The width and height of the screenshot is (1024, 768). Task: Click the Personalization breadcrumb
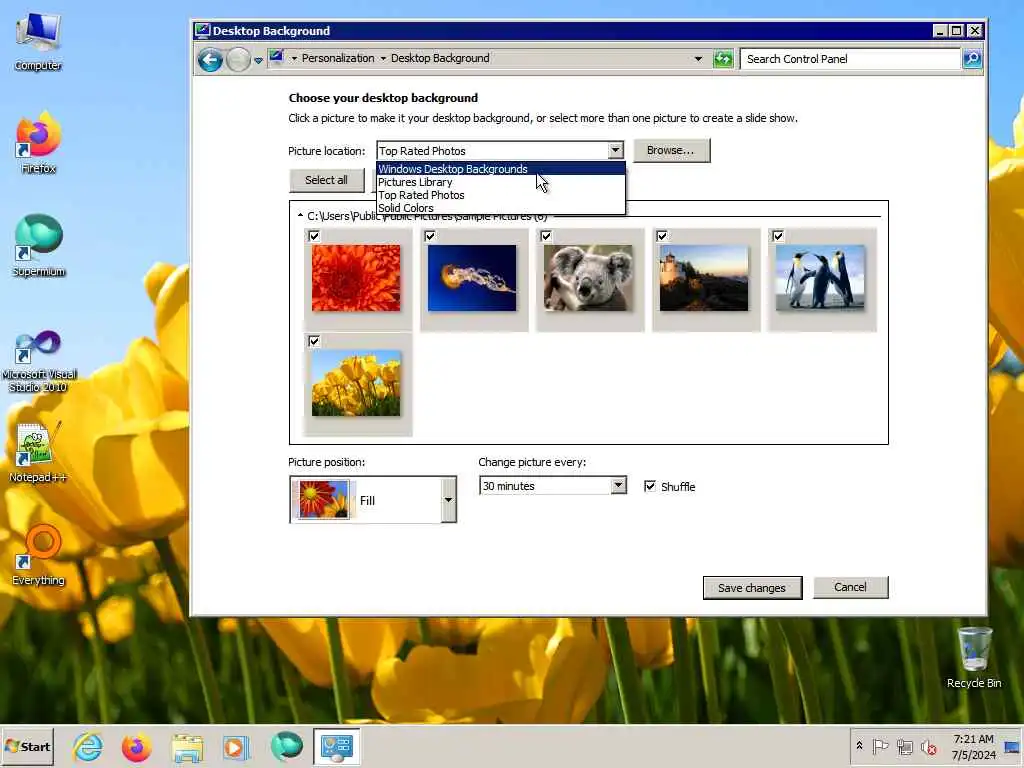[x=338, y=58]
